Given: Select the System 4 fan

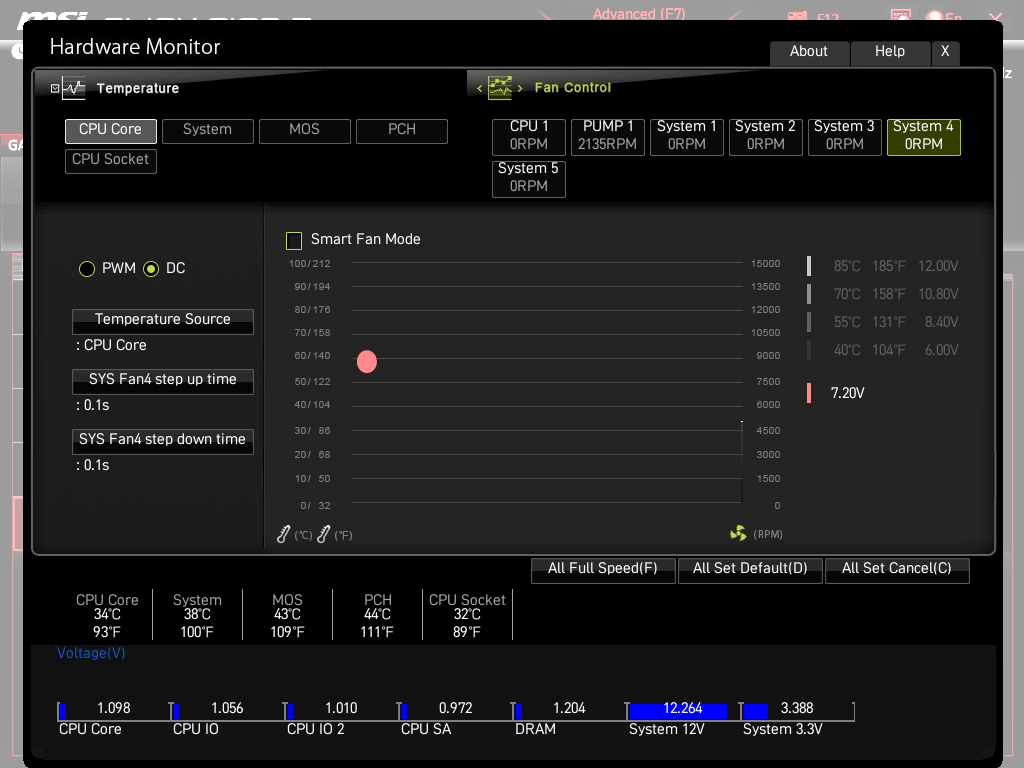Looking at the screenshot, I should (923, 136).
